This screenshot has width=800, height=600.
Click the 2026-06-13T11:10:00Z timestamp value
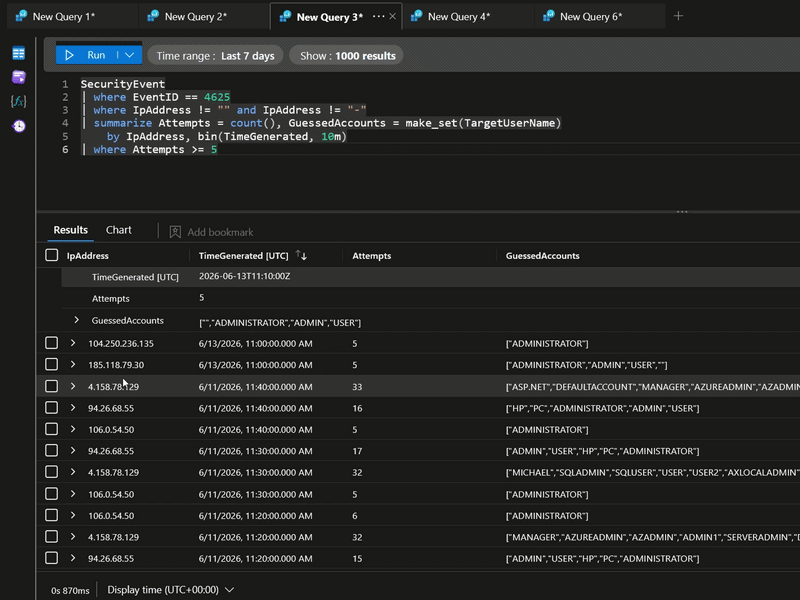coord(244,276)
